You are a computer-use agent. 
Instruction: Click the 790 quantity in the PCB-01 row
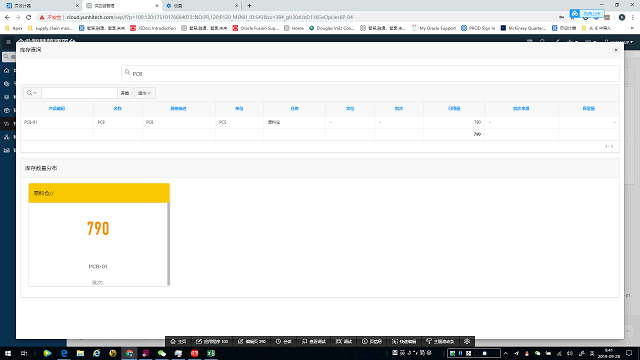point(477,122)
